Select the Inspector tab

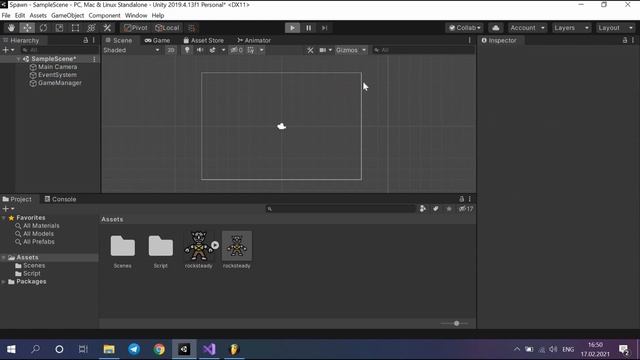tap(499, 40)
